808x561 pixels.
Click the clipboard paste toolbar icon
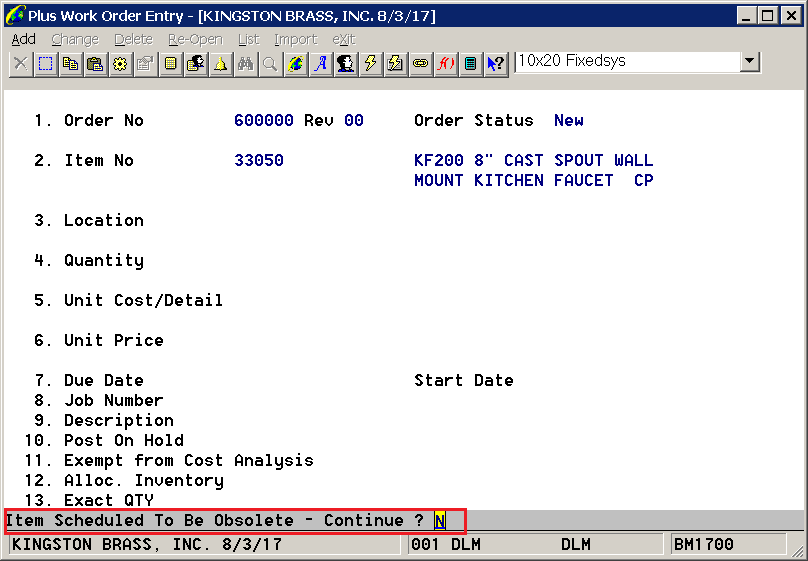(95, 64)
